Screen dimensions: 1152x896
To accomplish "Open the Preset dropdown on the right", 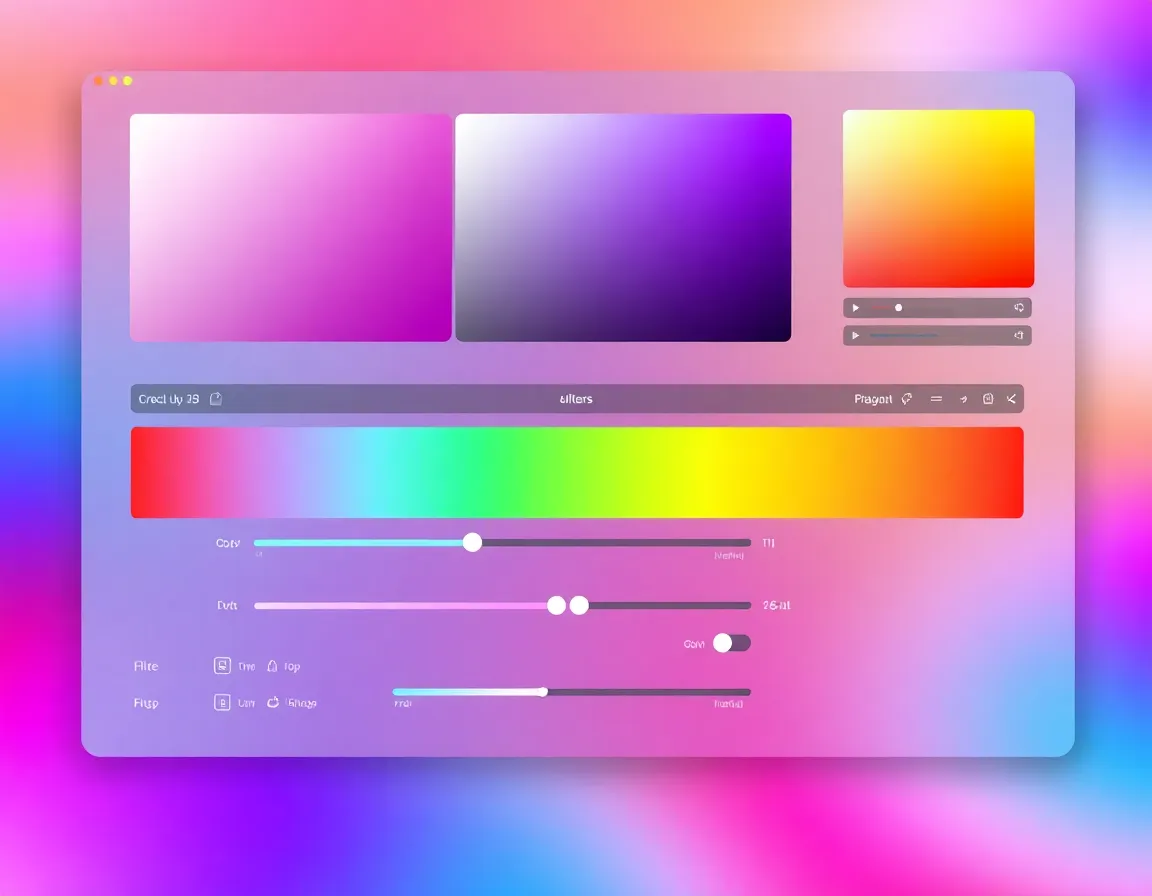I will pyautogui.click(x=875, y=398).
